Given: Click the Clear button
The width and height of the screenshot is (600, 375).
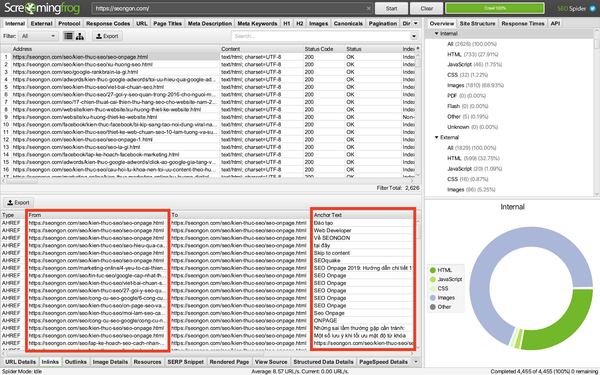Looking at the screenshot, I should pyautogui.click(x=427, y=8).
